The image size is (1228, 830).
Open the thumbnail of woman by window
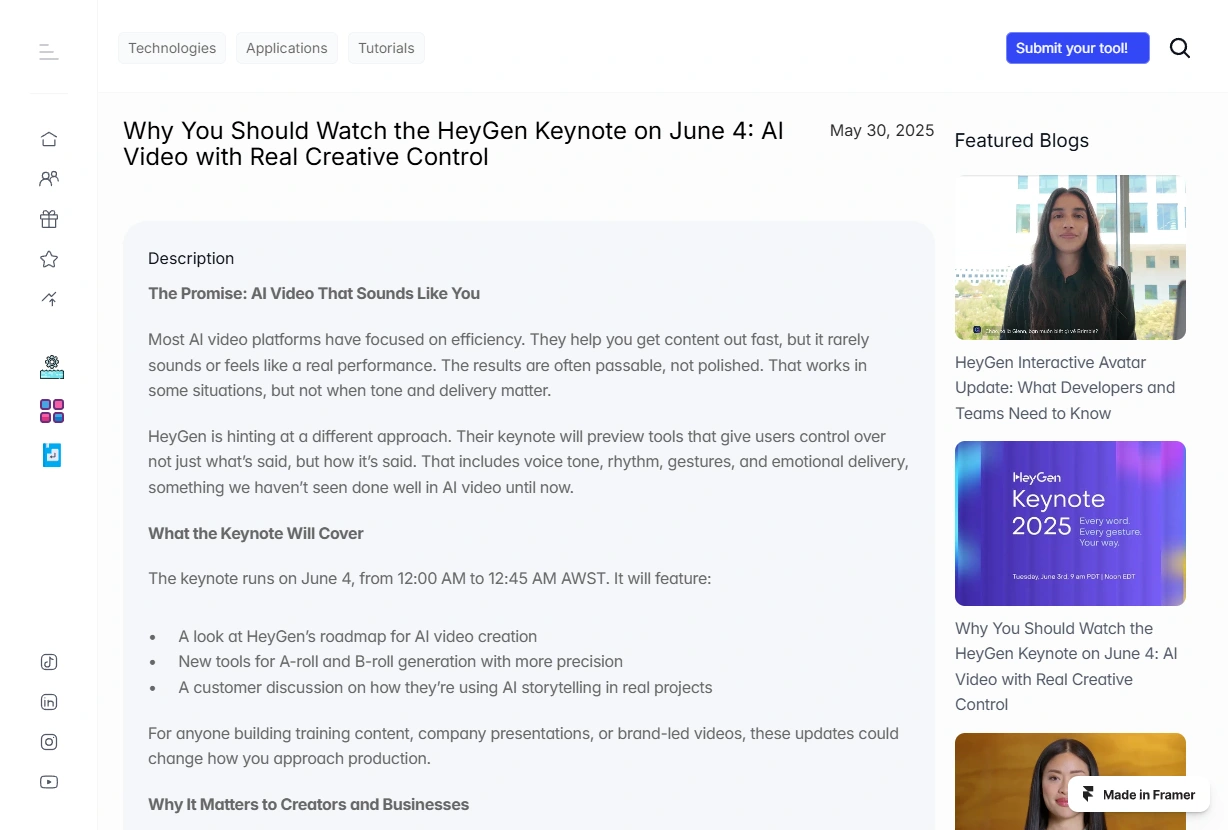[1070, 258]
